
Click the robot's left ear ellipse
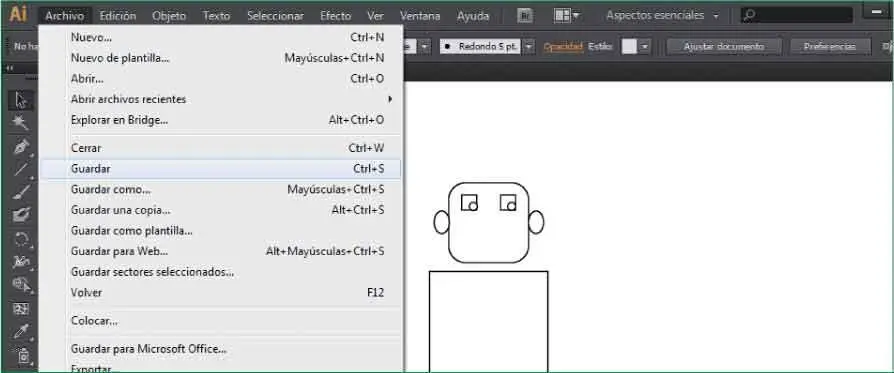[x=441, y=222]
